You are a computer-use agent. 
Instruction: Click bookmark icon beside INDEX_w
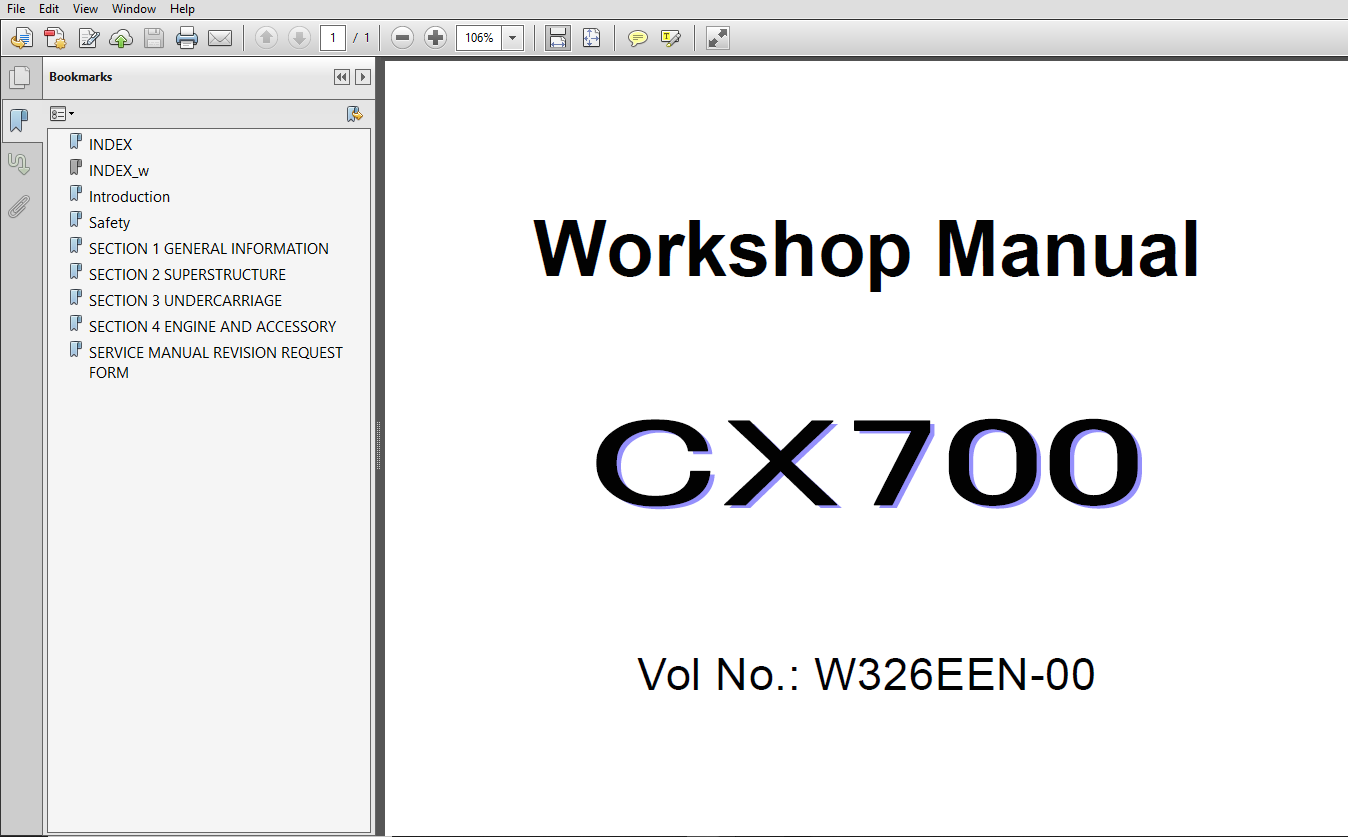75,169
